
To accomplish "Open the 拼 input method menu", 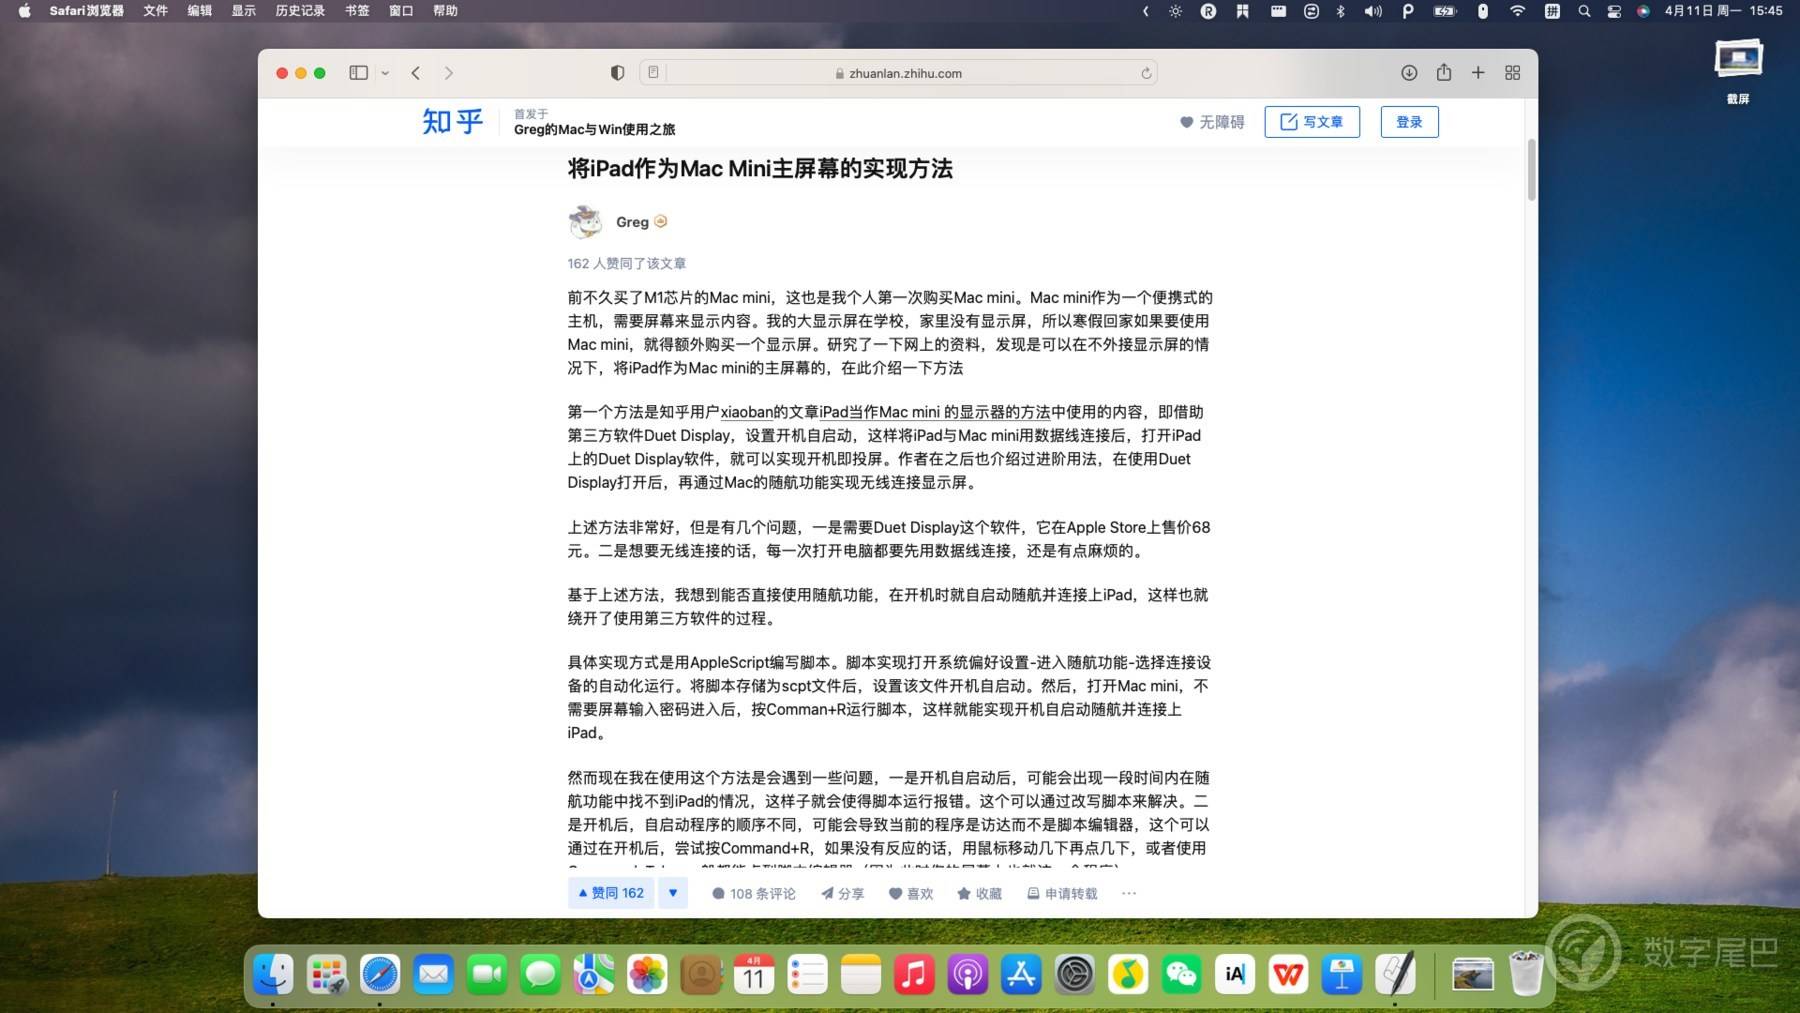I will 1551,11.
